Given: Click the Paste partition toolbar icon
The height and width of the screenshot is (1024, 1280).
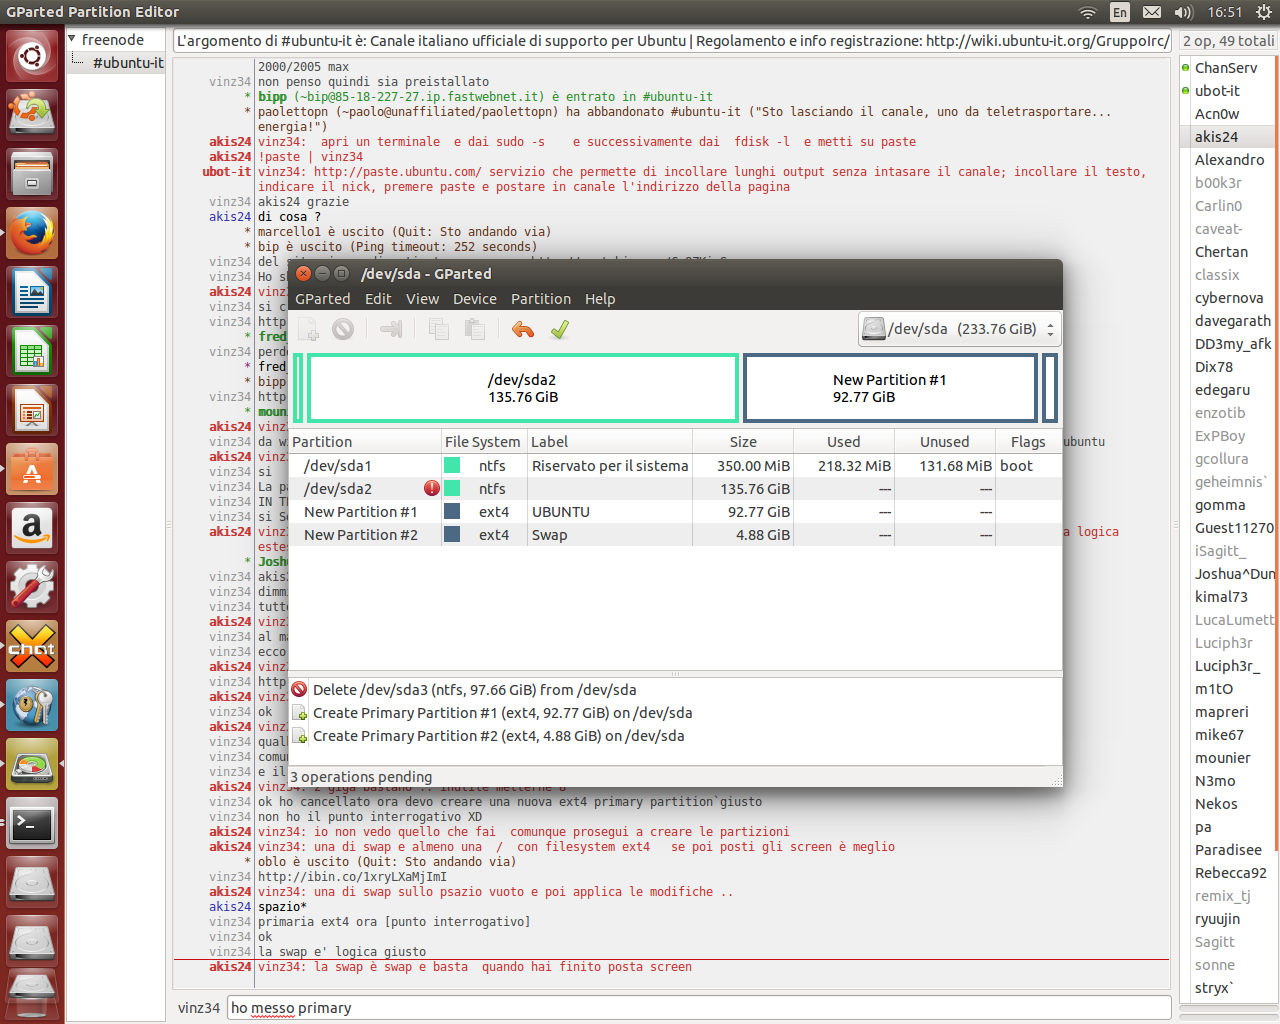Looking at the screenshot, I should [475, 329].
